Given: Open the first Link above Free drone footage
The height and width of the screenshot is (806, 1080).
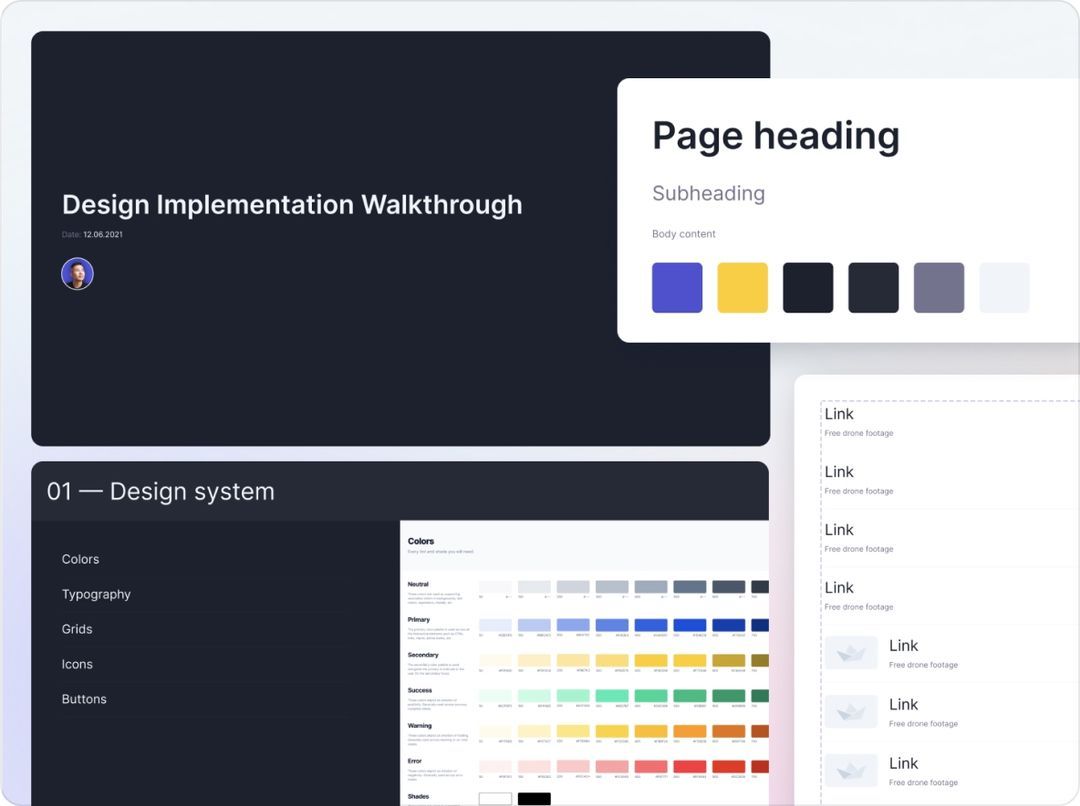Looking at the screenshot, I should coord(839,413).
